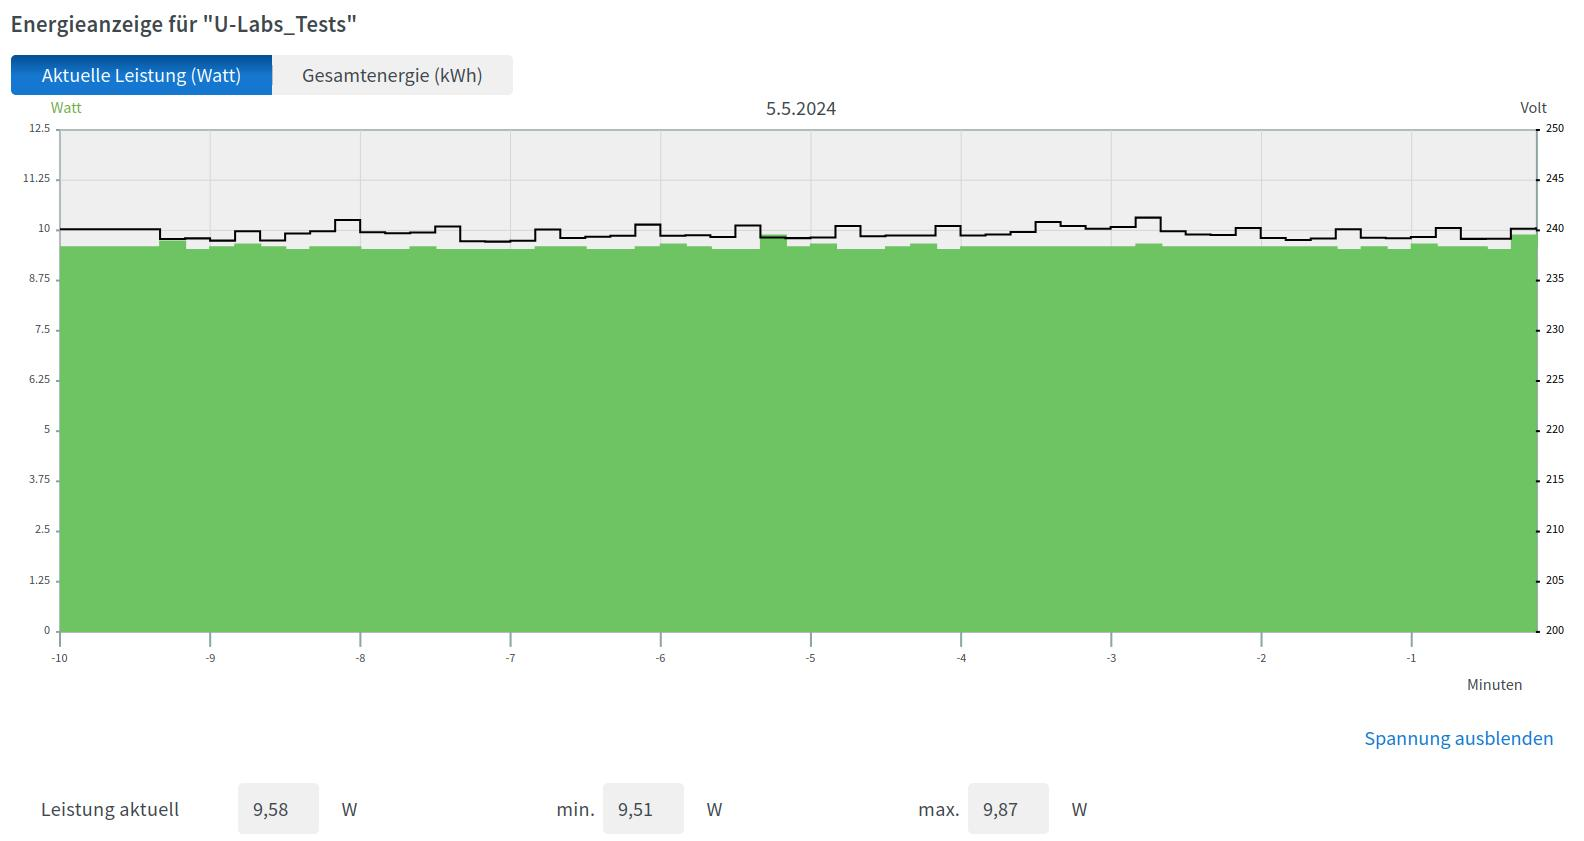Click the 215 value on the Volt axis
This screenshot has height=841, width=1584.
1555,480
